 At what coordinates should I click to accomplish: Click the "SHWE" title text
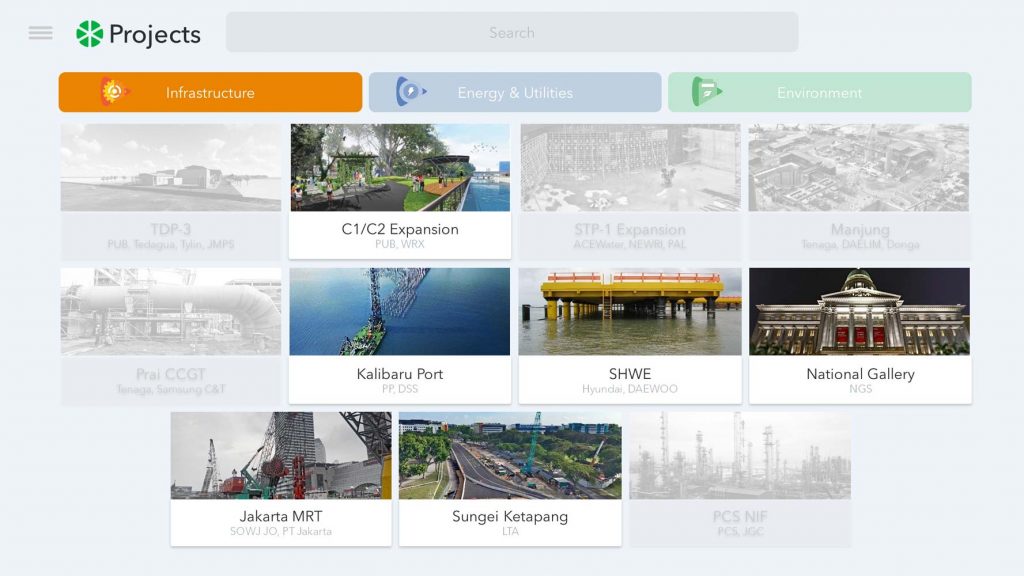click(x=630, y=374)
